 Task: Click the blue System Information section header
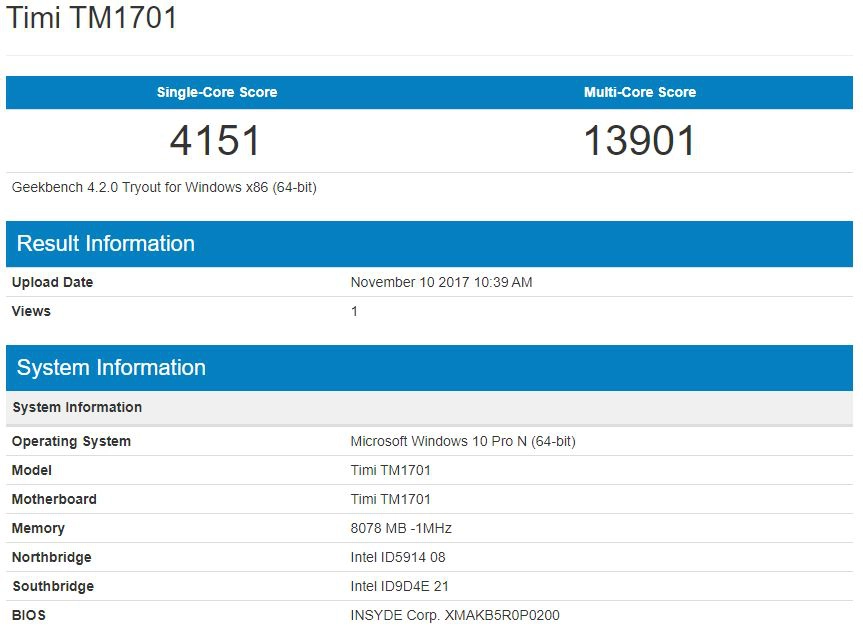111,368
